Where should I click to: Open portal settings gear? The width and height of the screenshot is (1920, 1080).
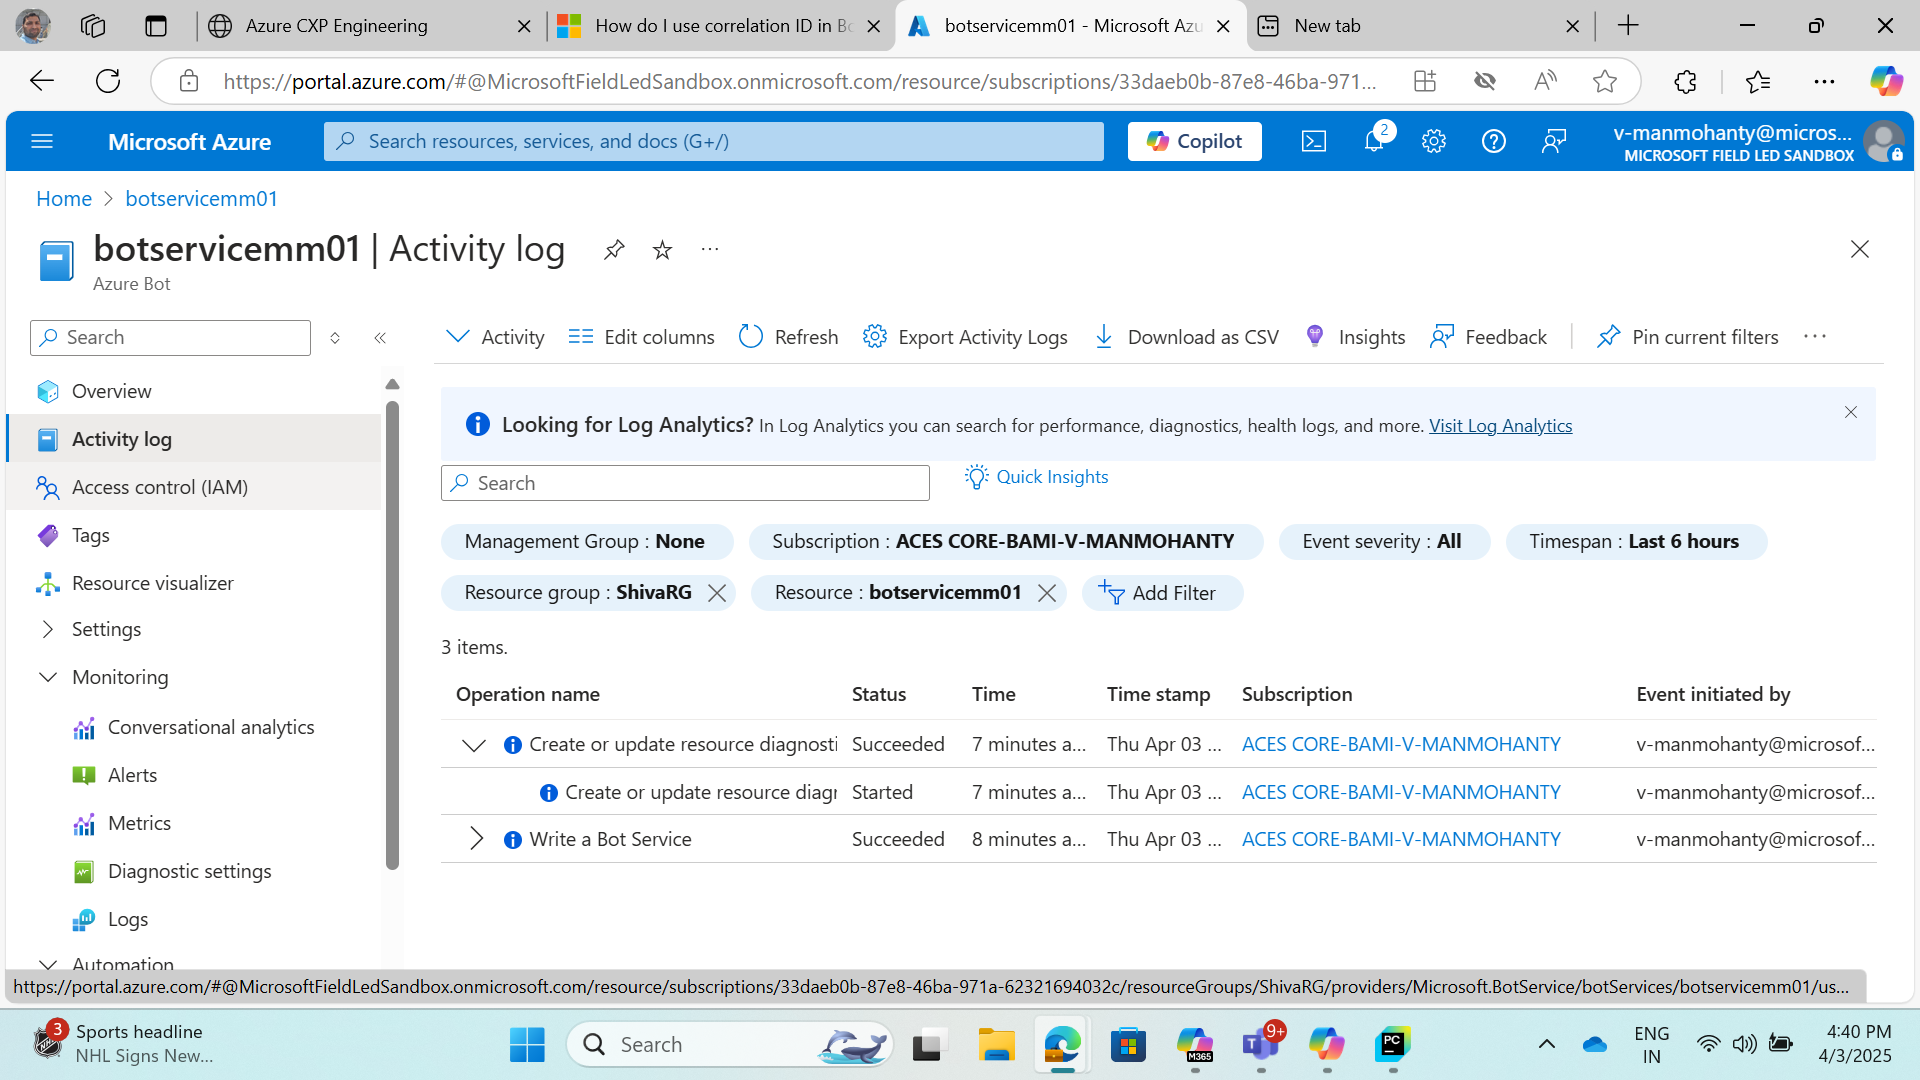1434,141
